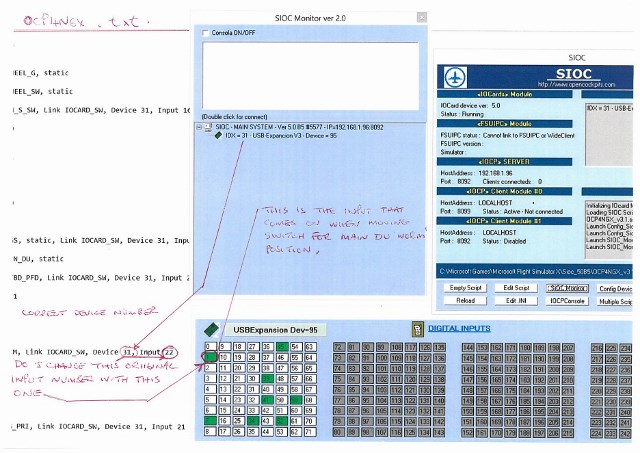Click the computer icon beside SIOC MAIN SYSTEM
640x453 pixels.
pos(211,125)
